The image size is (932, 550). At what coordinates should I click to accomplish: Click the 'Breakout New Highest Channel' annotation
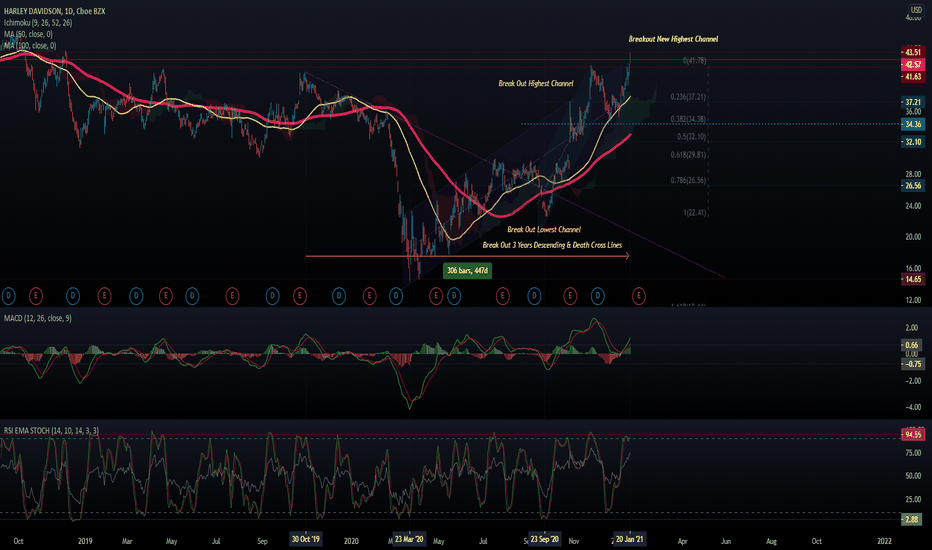pyautogui.click(x=673, y=39)
